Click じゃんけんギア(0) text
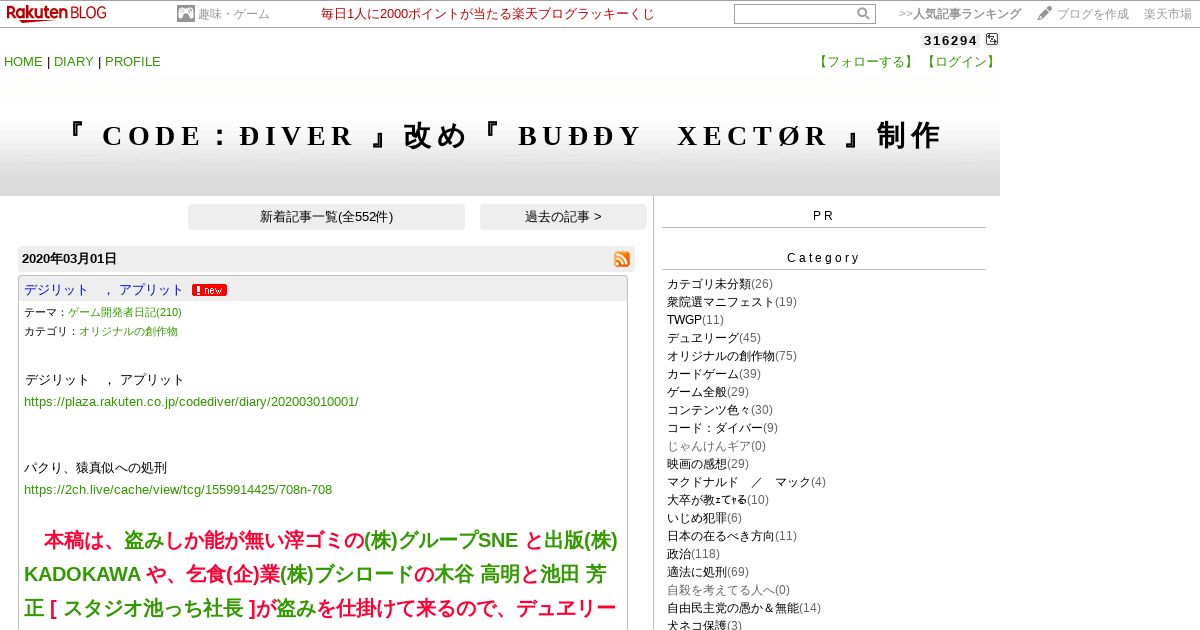This screenshot has width=1200, height=630. point(716,446)
